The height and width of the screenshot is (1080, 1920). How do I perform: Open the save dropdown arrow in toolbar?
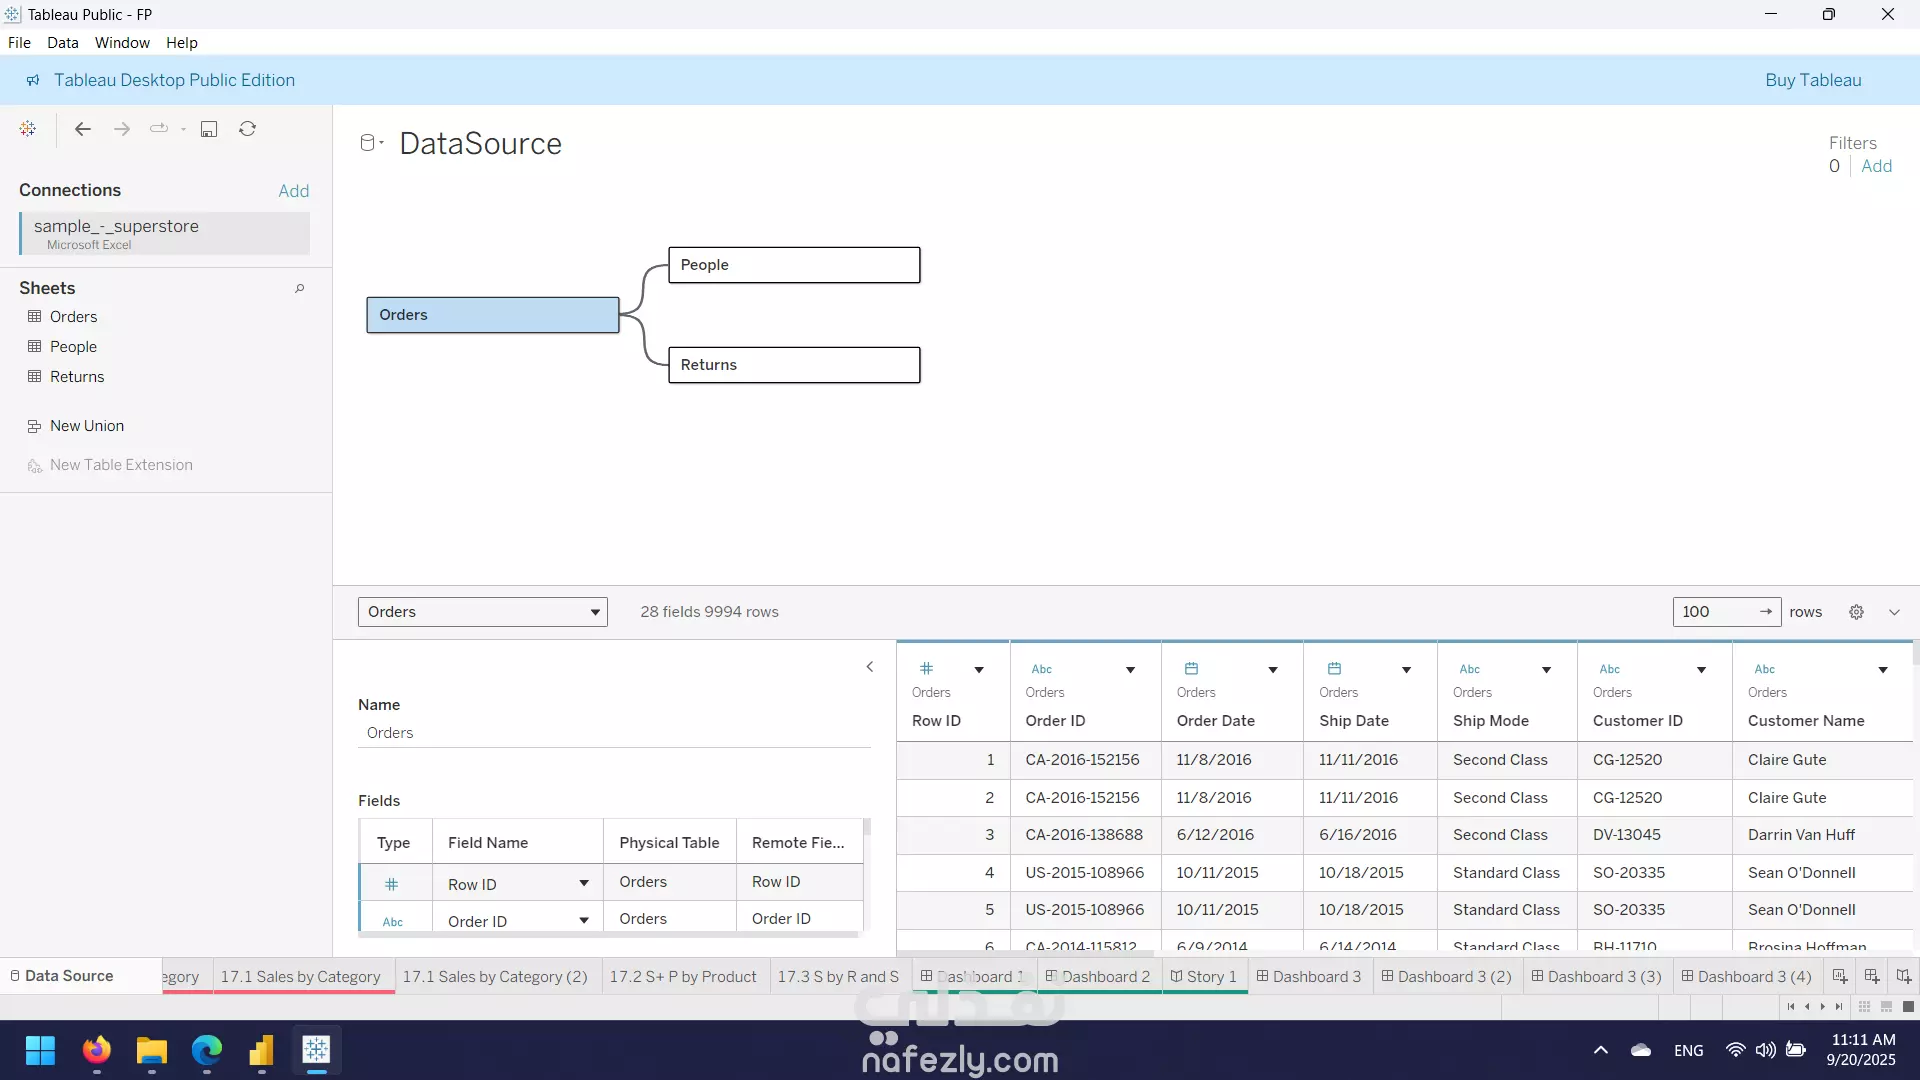(x=183, y=129)
